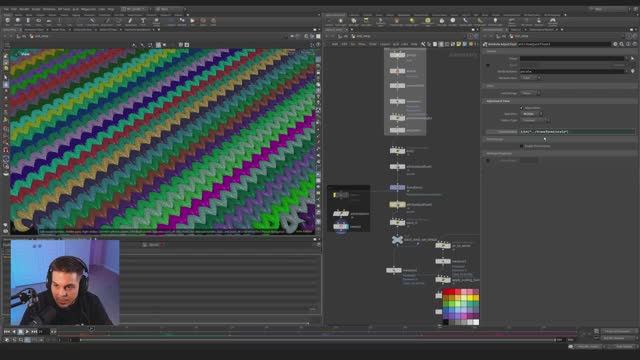Add an Environment Light from the shelf

point(427,21)
